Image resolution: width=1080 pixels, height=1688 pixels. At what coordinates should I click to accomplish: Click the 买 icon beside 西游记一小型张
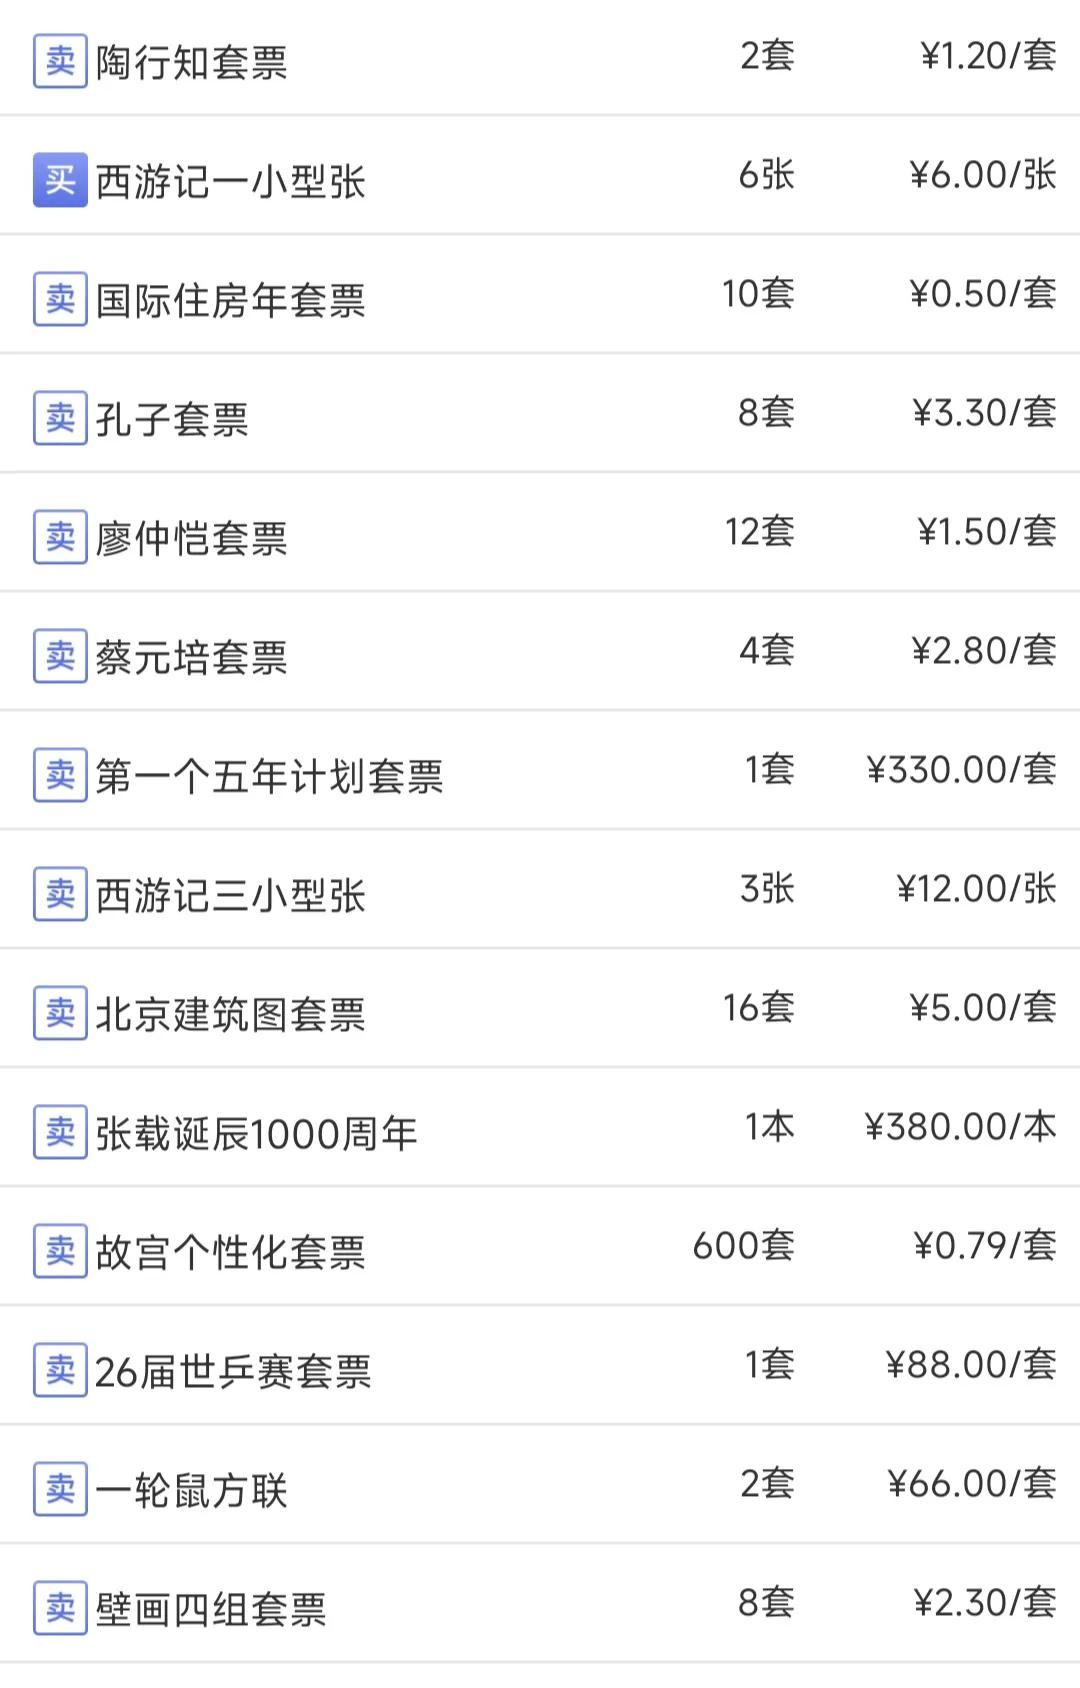pyautogui.click(x=60, y=180)
